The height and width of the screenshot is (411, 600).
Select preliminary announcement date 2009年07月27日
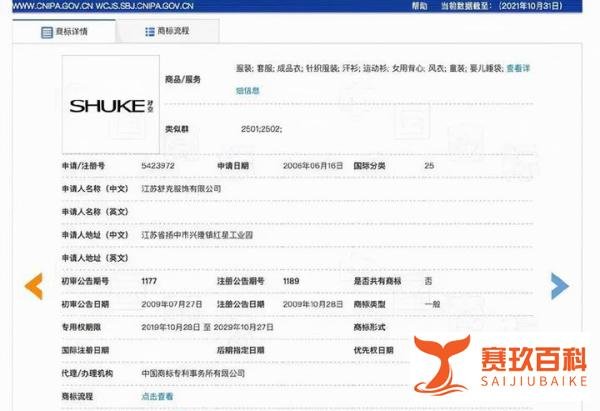171,305
